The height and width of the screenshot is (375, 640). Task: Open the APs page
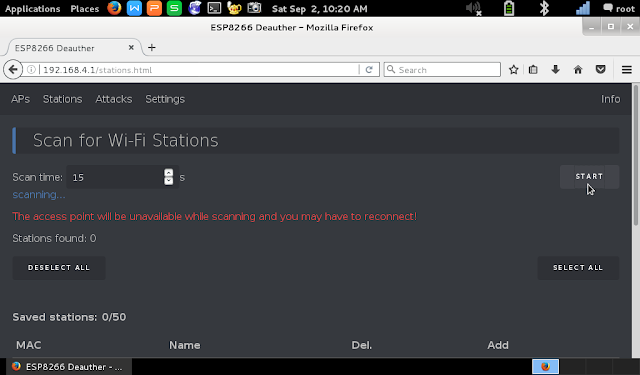pyautogui.click(x=20, y=99)
